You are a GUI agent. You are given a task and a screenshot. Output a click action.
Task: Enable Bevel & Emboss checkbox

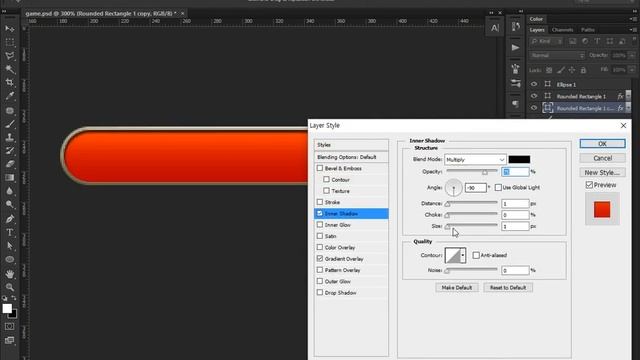coord(320,168)
